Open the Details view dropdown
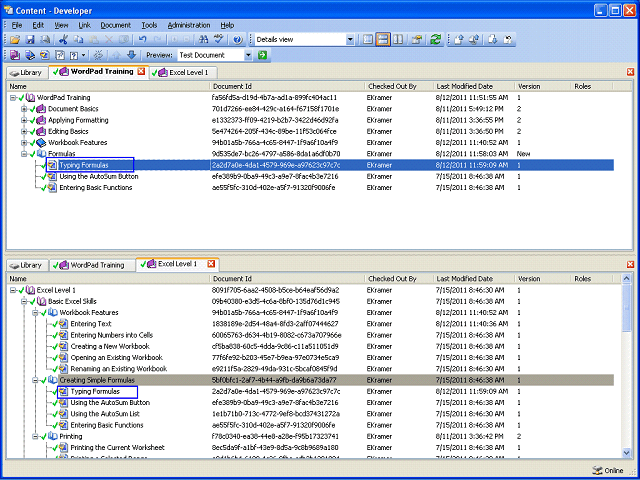The height and width of the screenshot is (480, 640). 350,40
